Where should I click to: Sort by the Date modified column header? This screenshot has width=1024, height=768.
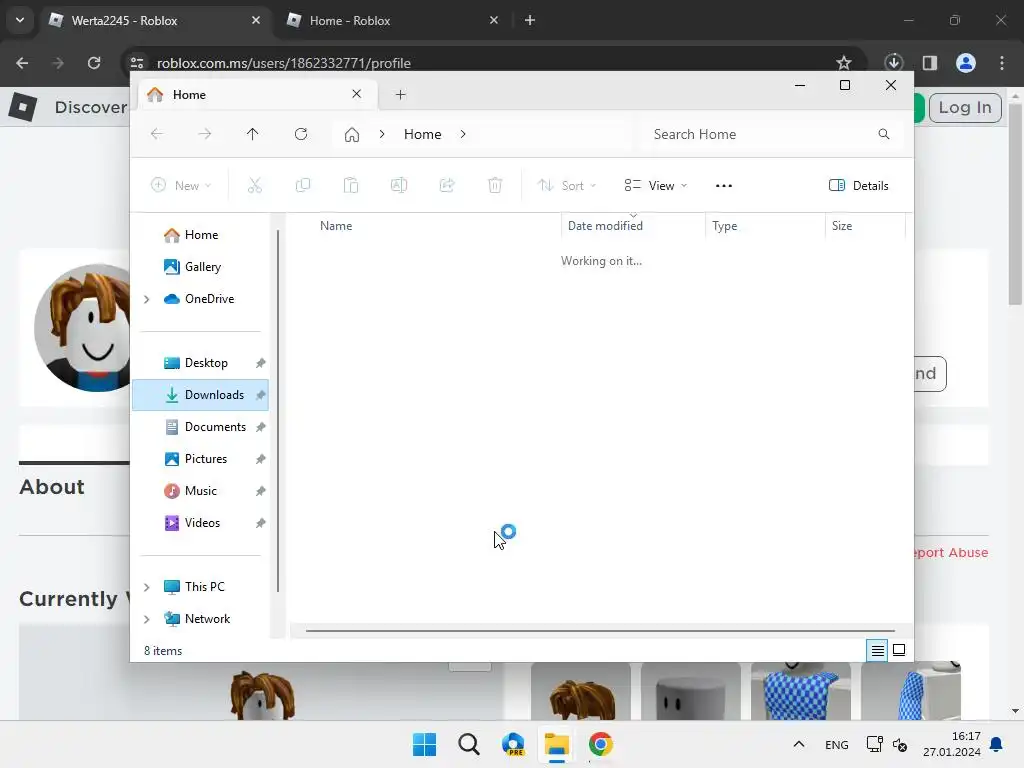[605, 226]
